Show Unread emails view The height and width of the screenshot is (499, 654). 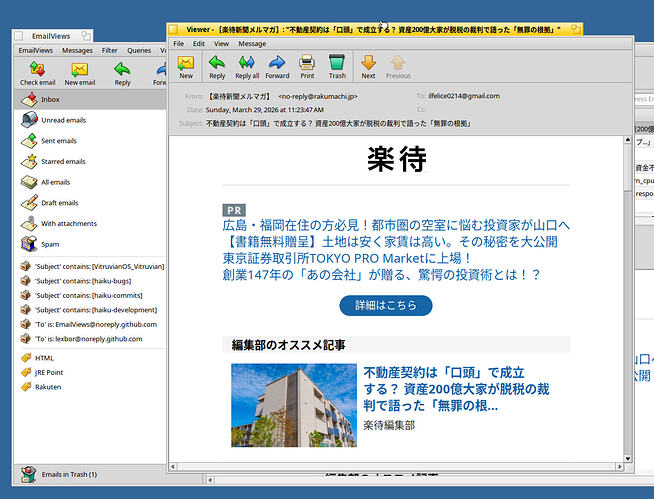coord(90,120)
